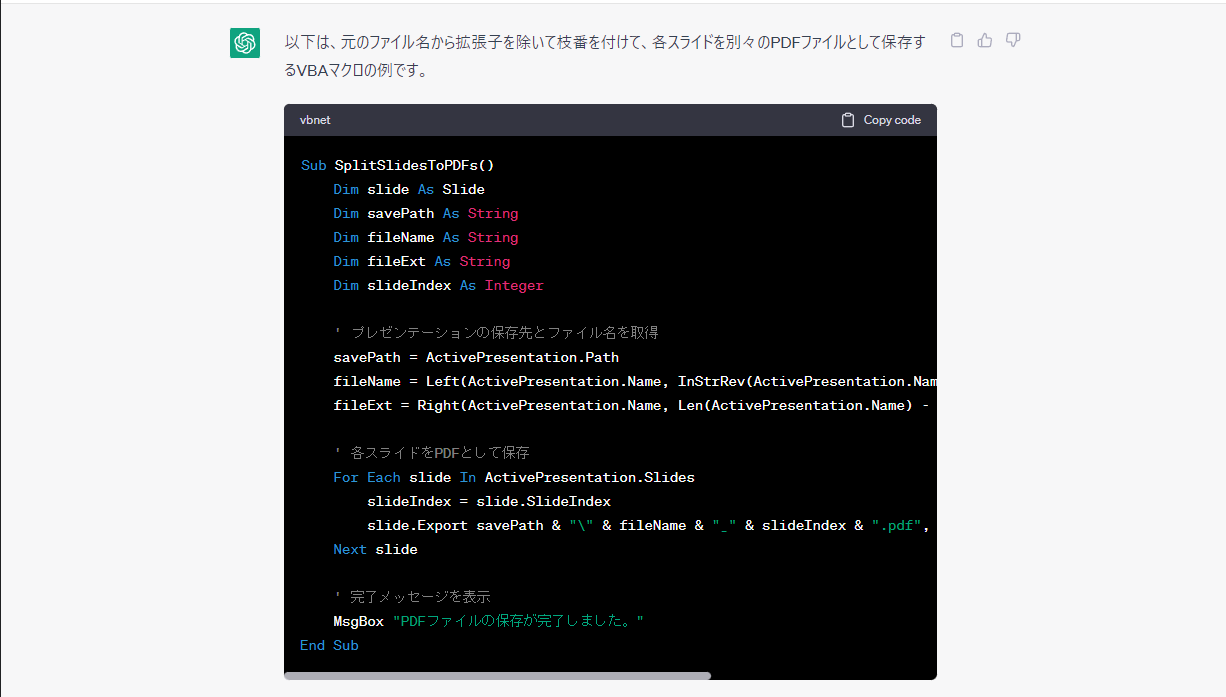
Task: Give negative feedback with thumbs down
Action: pyautogui.click(x=1012, y=39)
